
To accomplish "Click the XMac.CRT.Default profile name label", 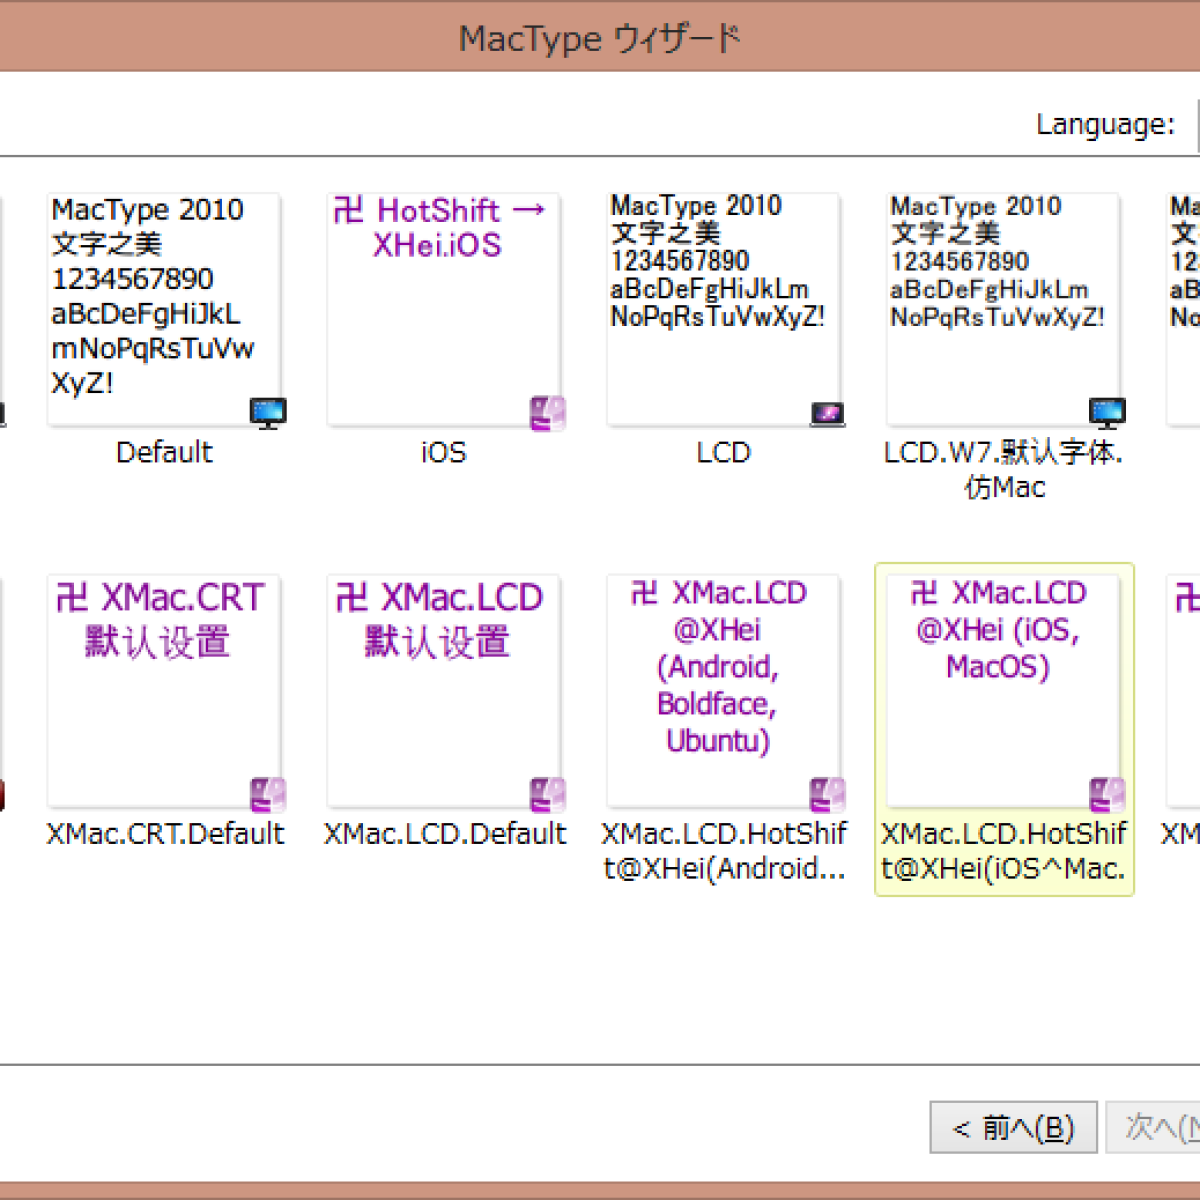I will (165, 834).
